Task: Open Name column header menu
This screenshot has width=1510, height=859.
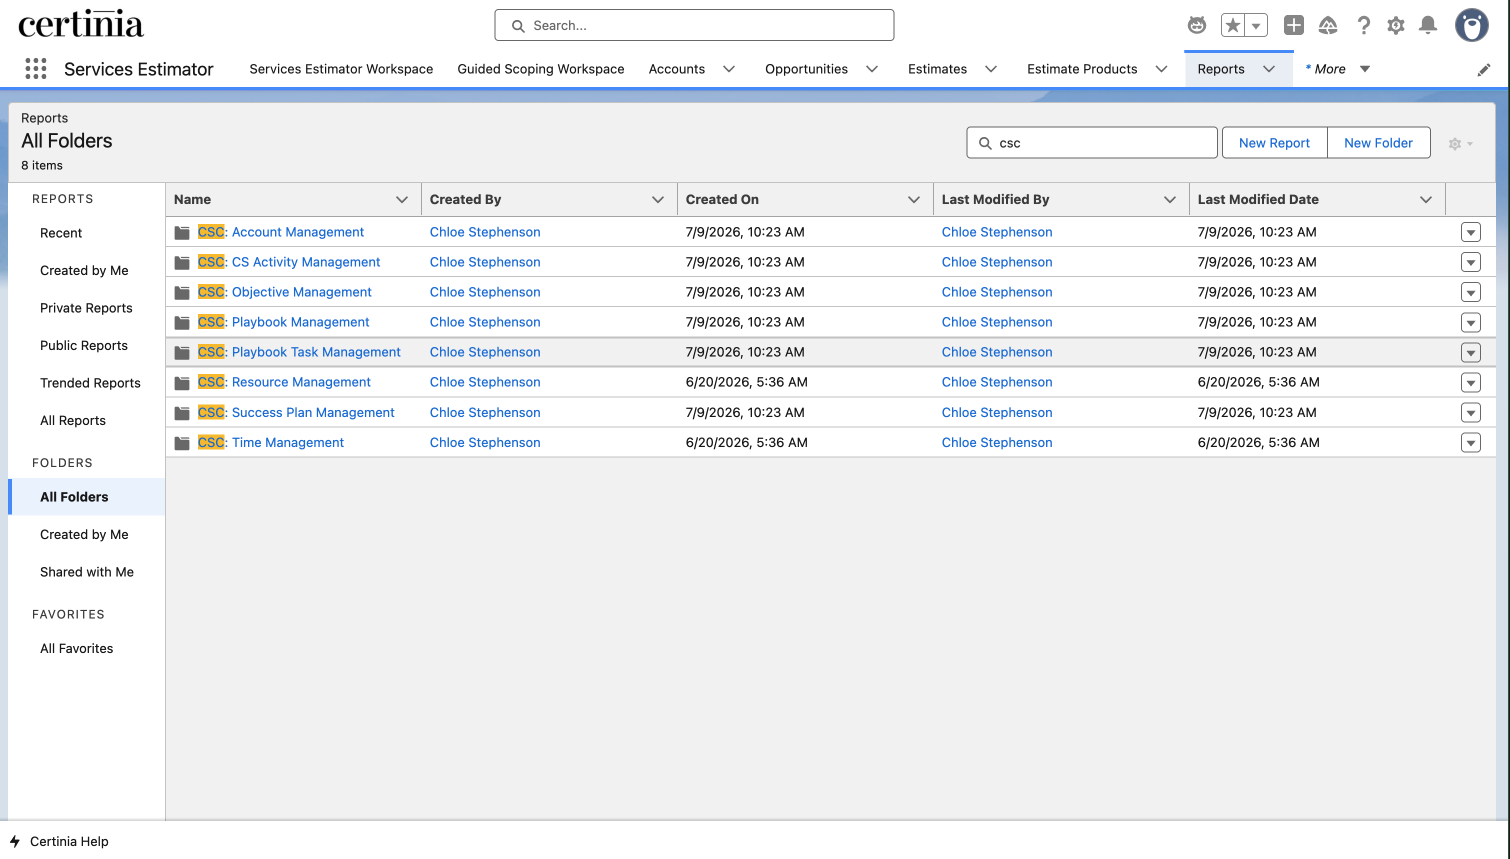Action: [402, 199]
